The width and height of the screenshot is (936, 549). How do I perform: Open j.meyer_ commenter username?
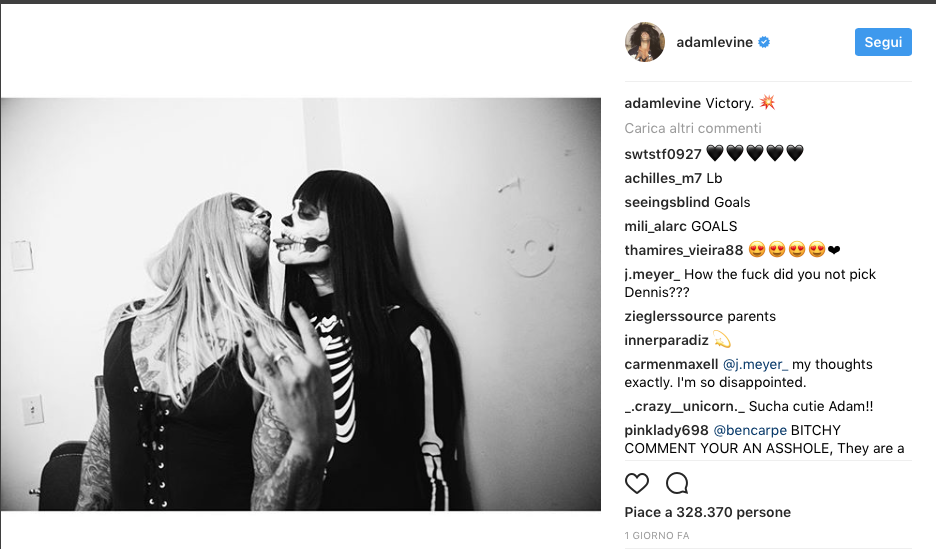click(x=652, y=274)
